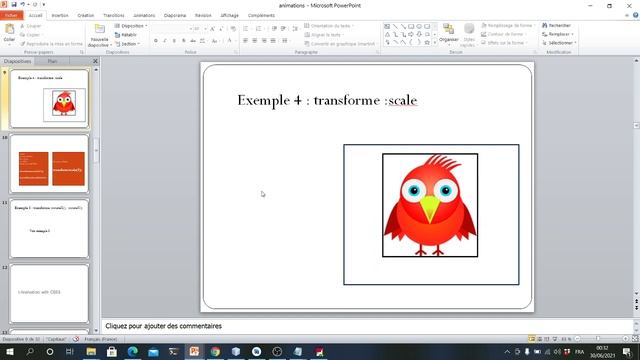Click the bullets list icon

245,29
